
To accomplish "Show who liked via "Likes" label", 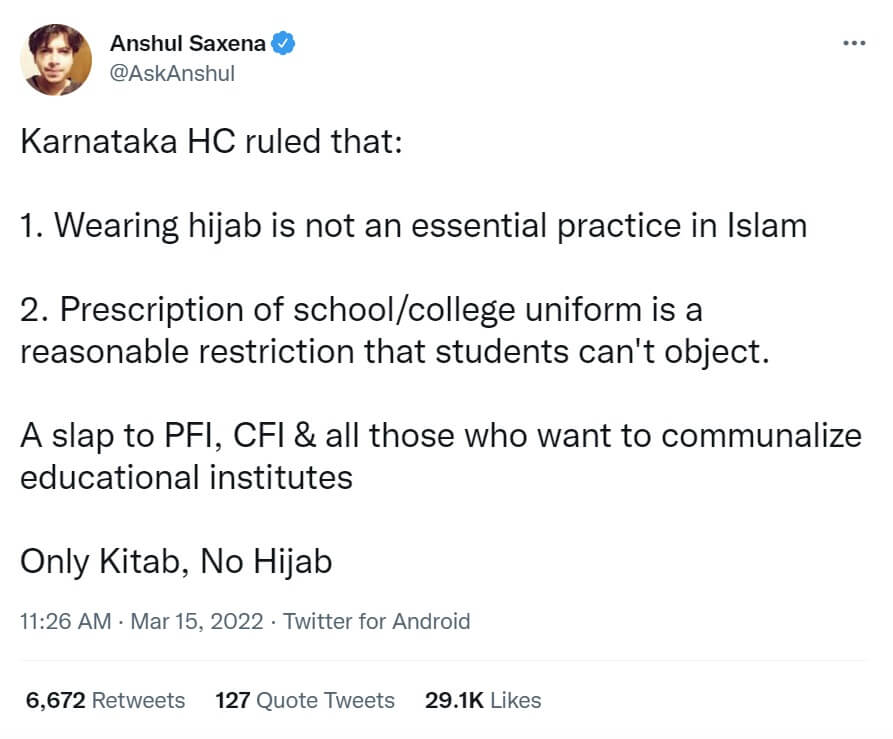I will (x=515, y=700).
